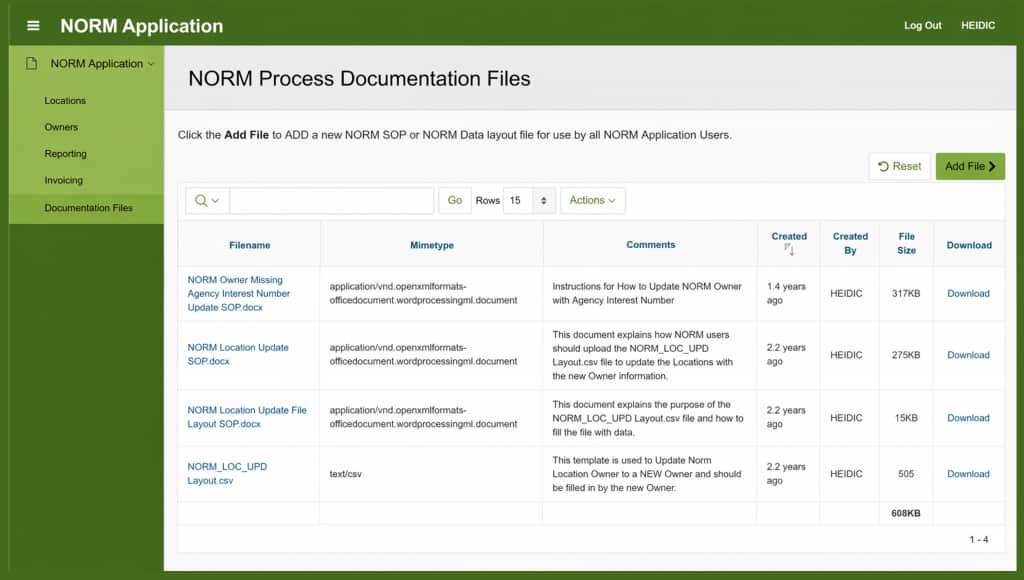Open NORM Owner Missing Agency Interest SOP file
The height and width of the screenshot is (580, 1024).
pos(238,294)
